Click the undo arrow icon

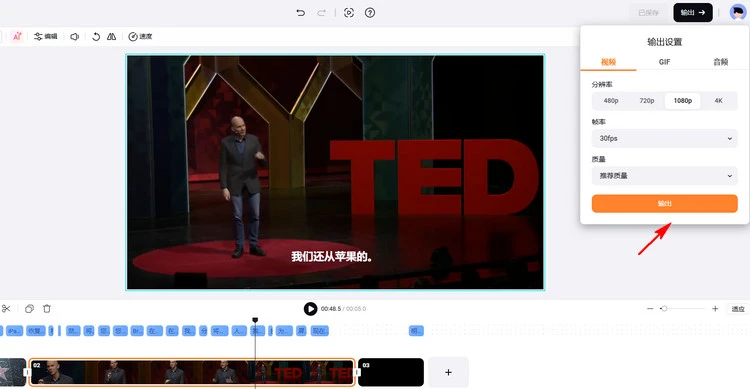pos(300,13)
